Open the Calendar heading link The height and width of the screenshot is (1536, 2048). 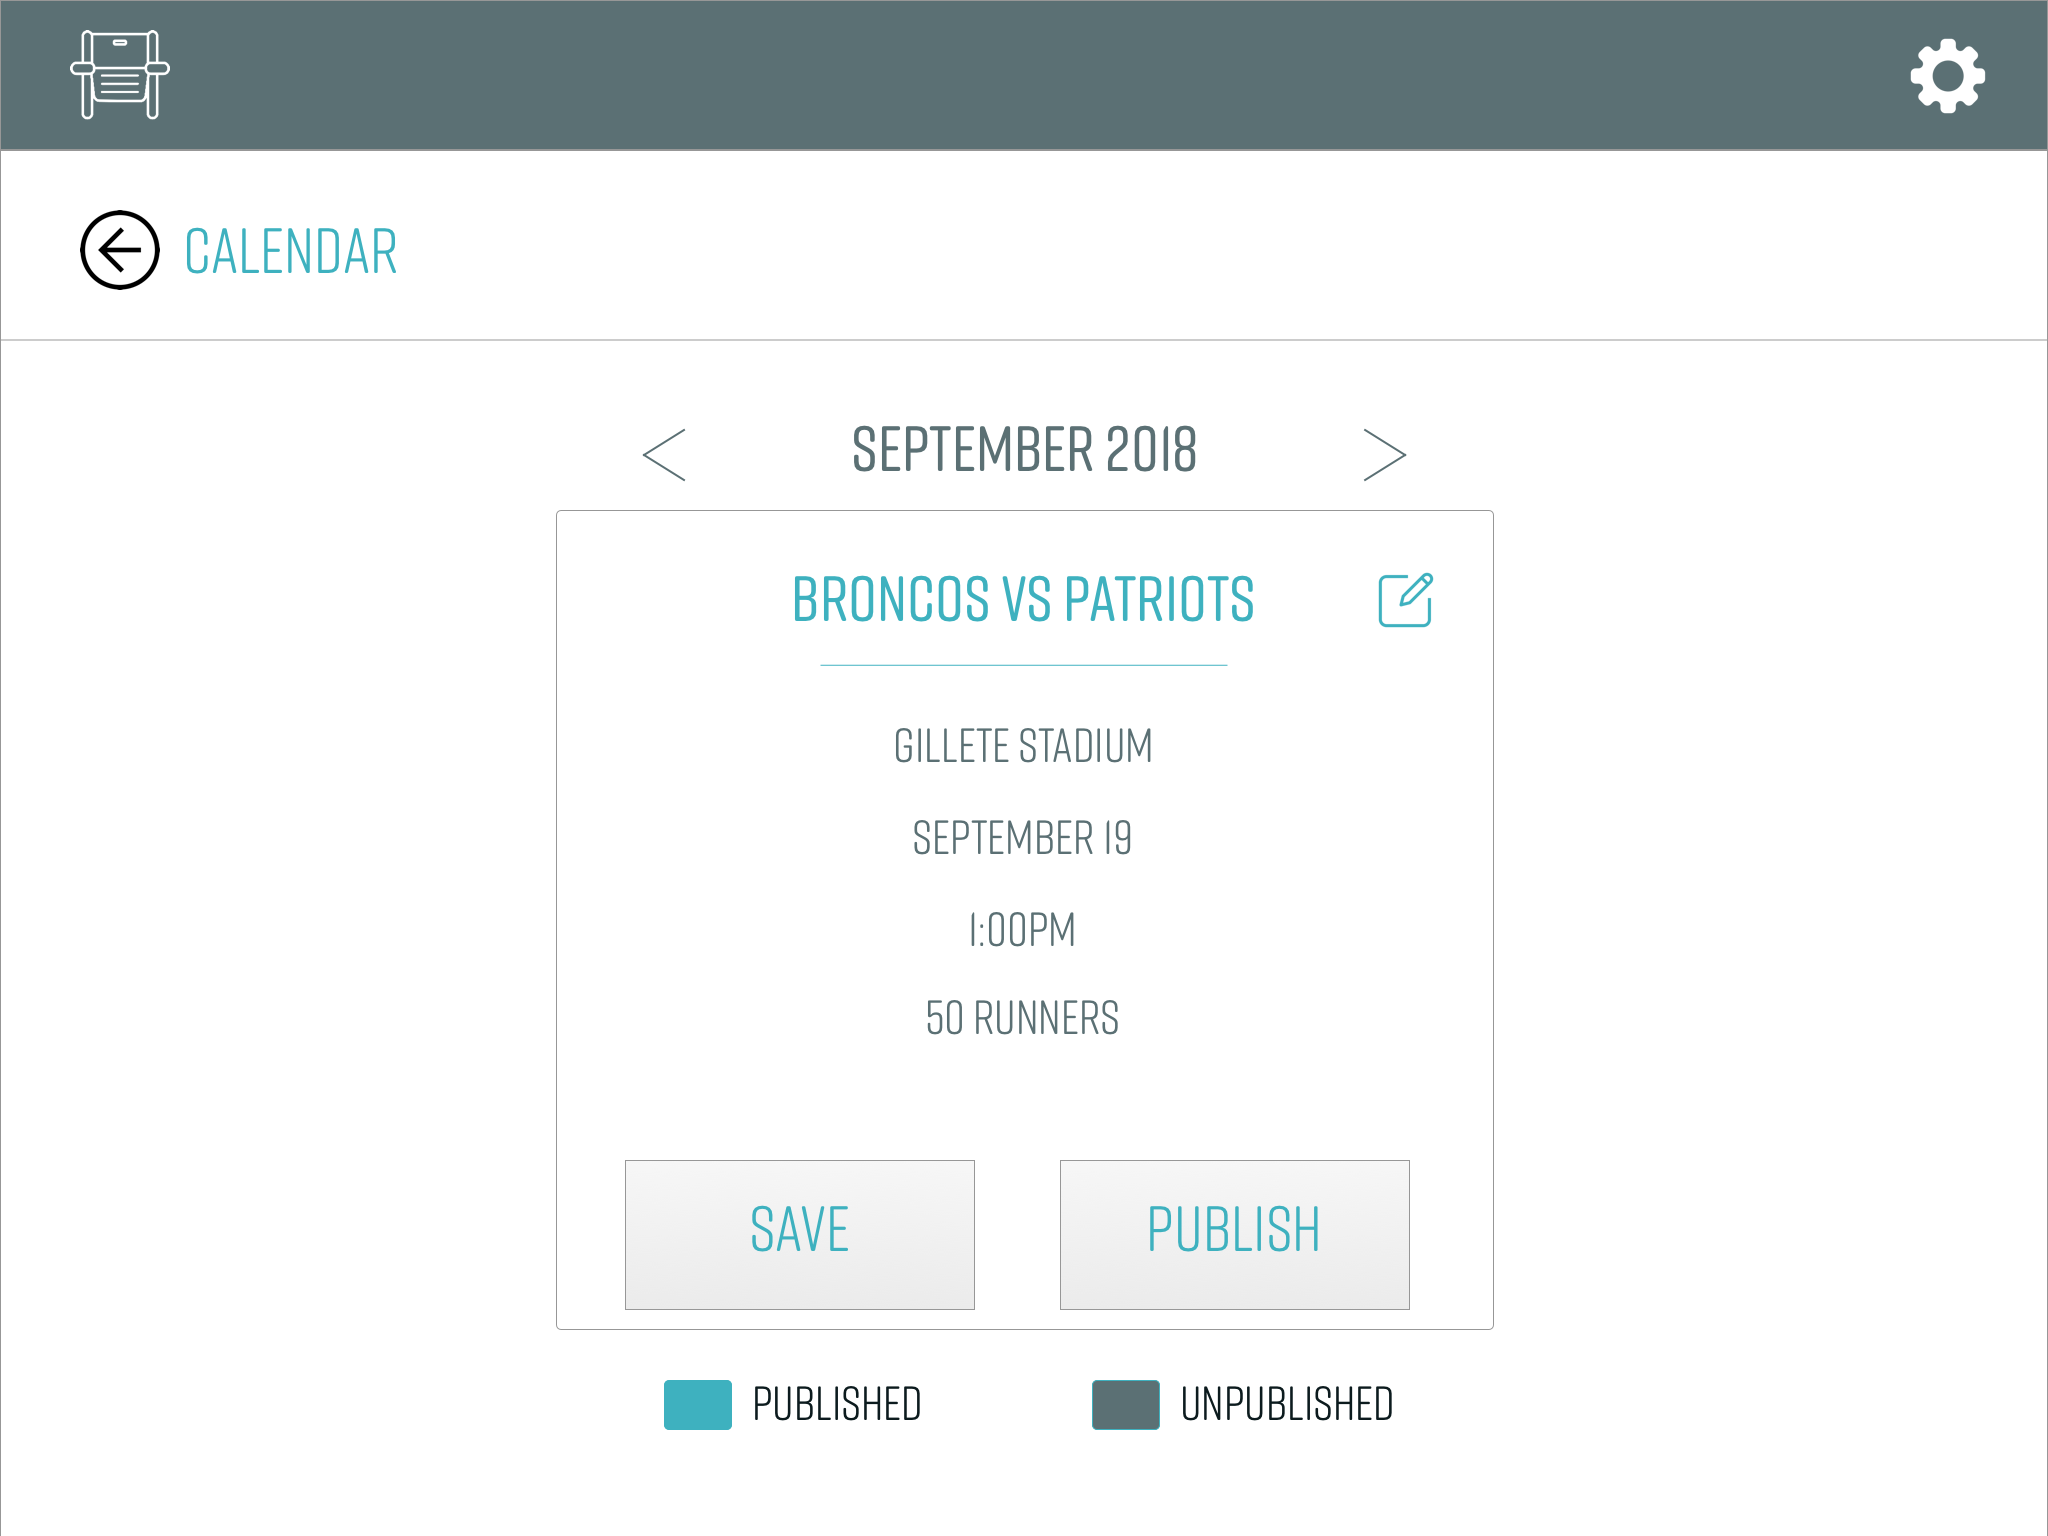click(x=291, y=252)
